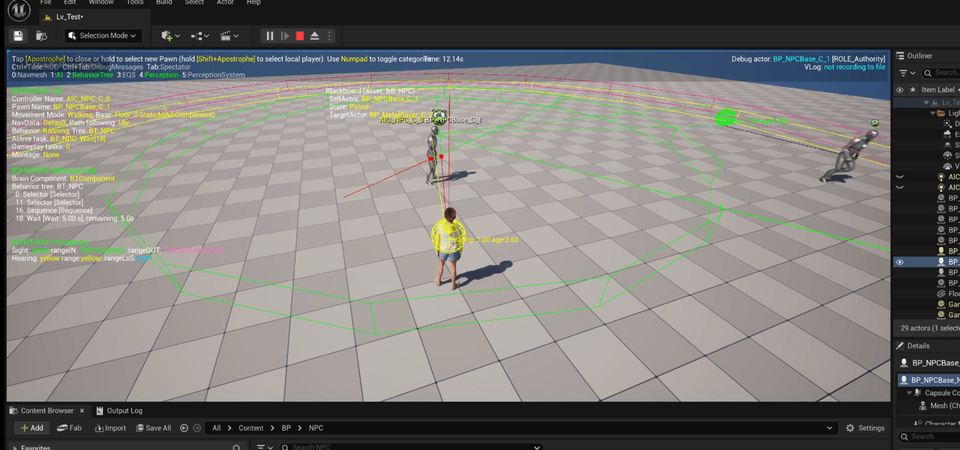This screenshot has height=450, width=960.
Task: Open the Tools menu
Action: 135,2
